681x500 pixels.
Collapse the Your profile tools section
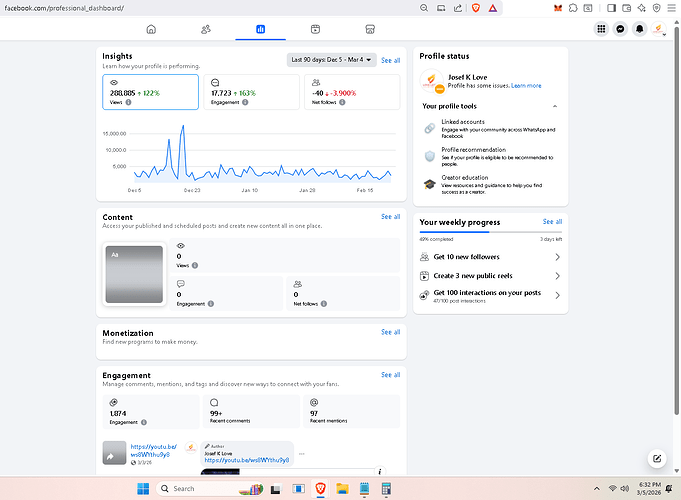click(x=555, y=106)
